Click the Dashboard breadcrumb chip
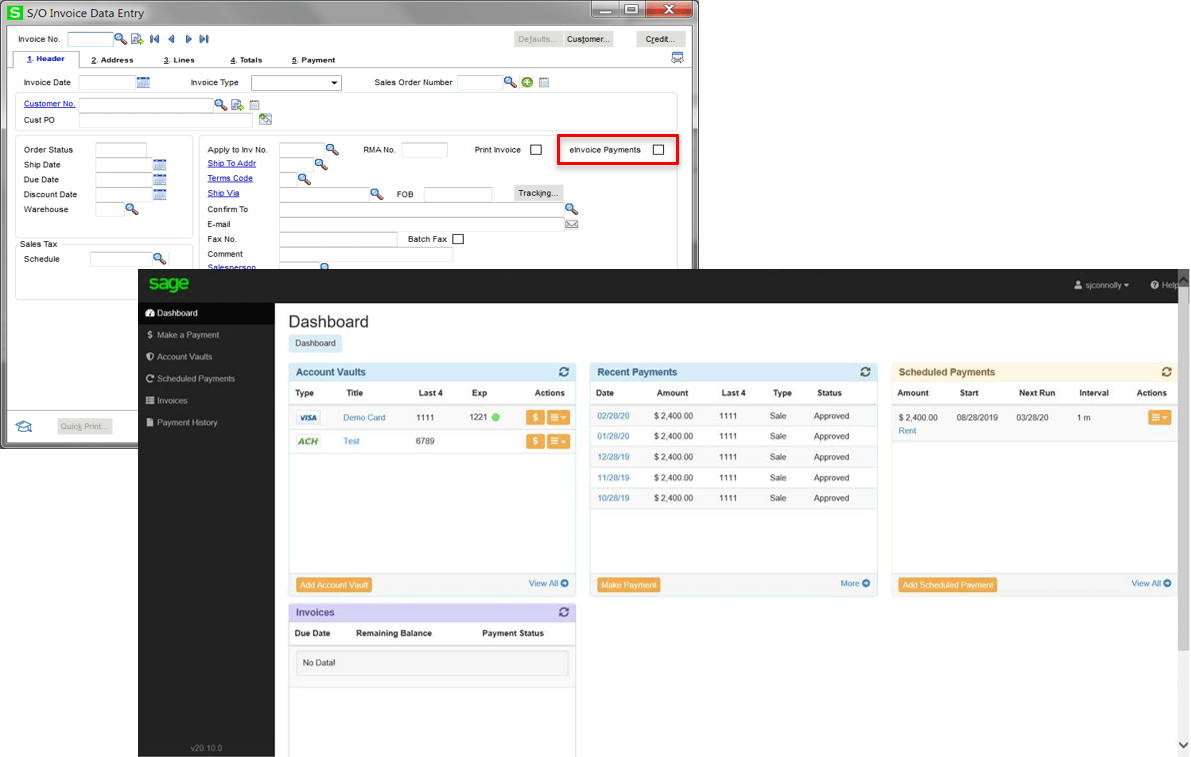Viewport: 1191px width, 757px height. 315,343
